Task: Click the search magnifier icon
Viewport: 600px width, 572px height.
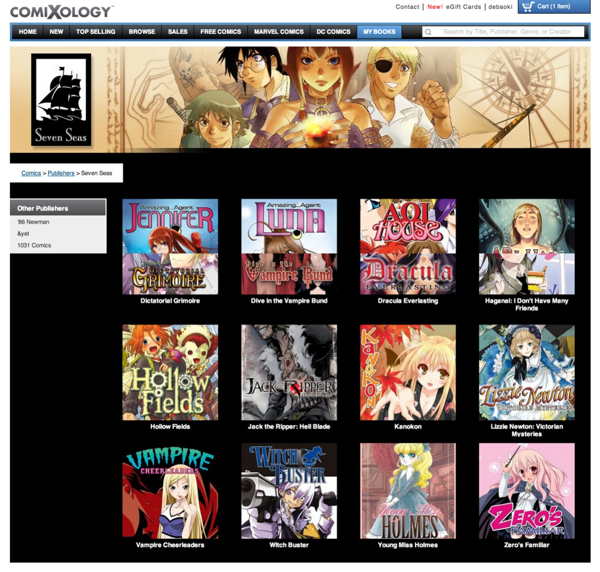Action: coord(429,32)
